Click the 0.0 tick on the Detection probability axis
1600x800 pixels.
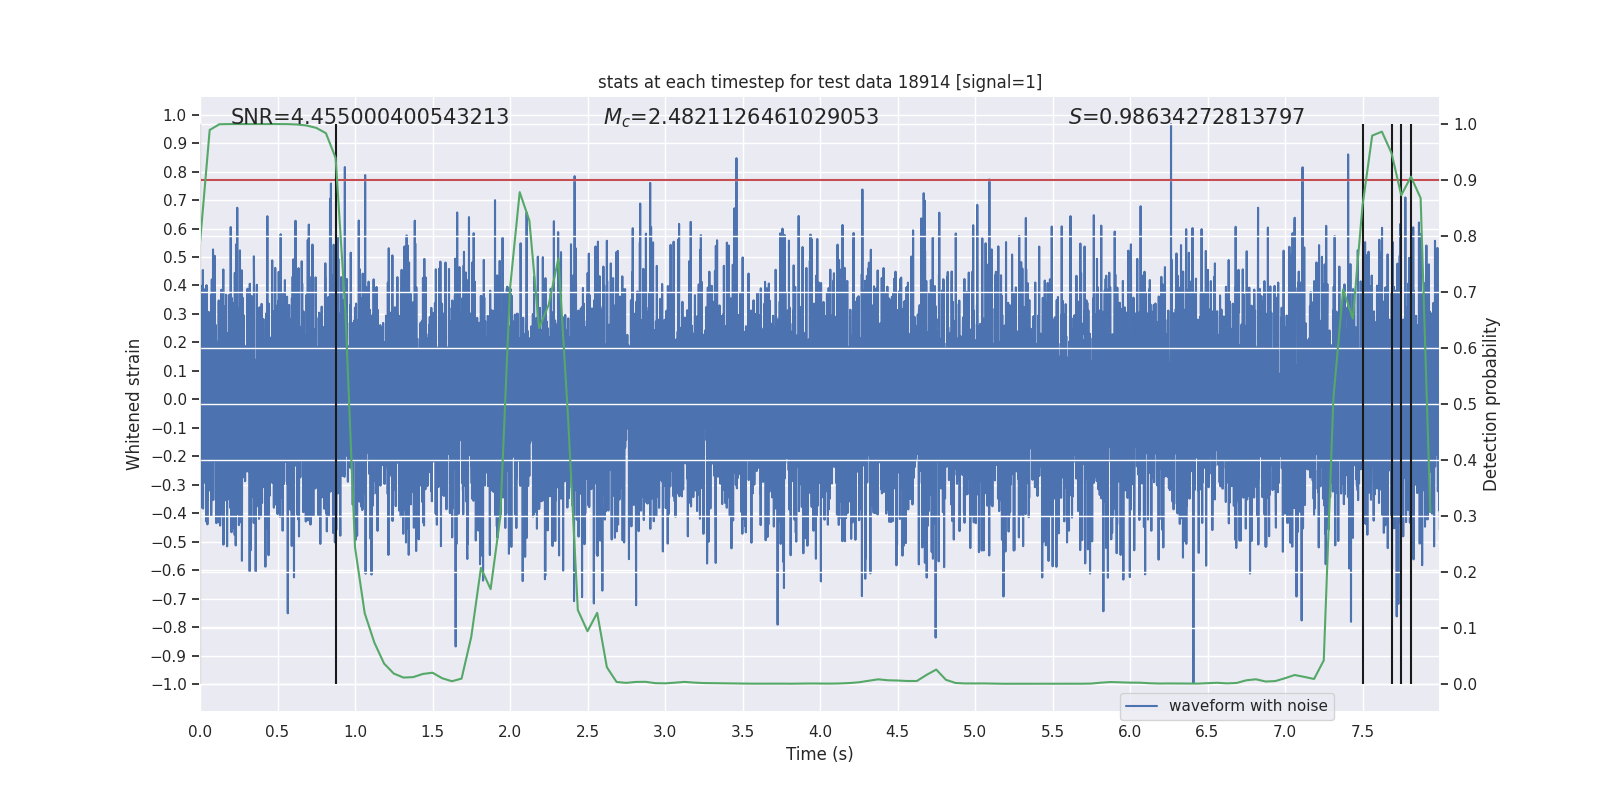[x=1465, y=684]
